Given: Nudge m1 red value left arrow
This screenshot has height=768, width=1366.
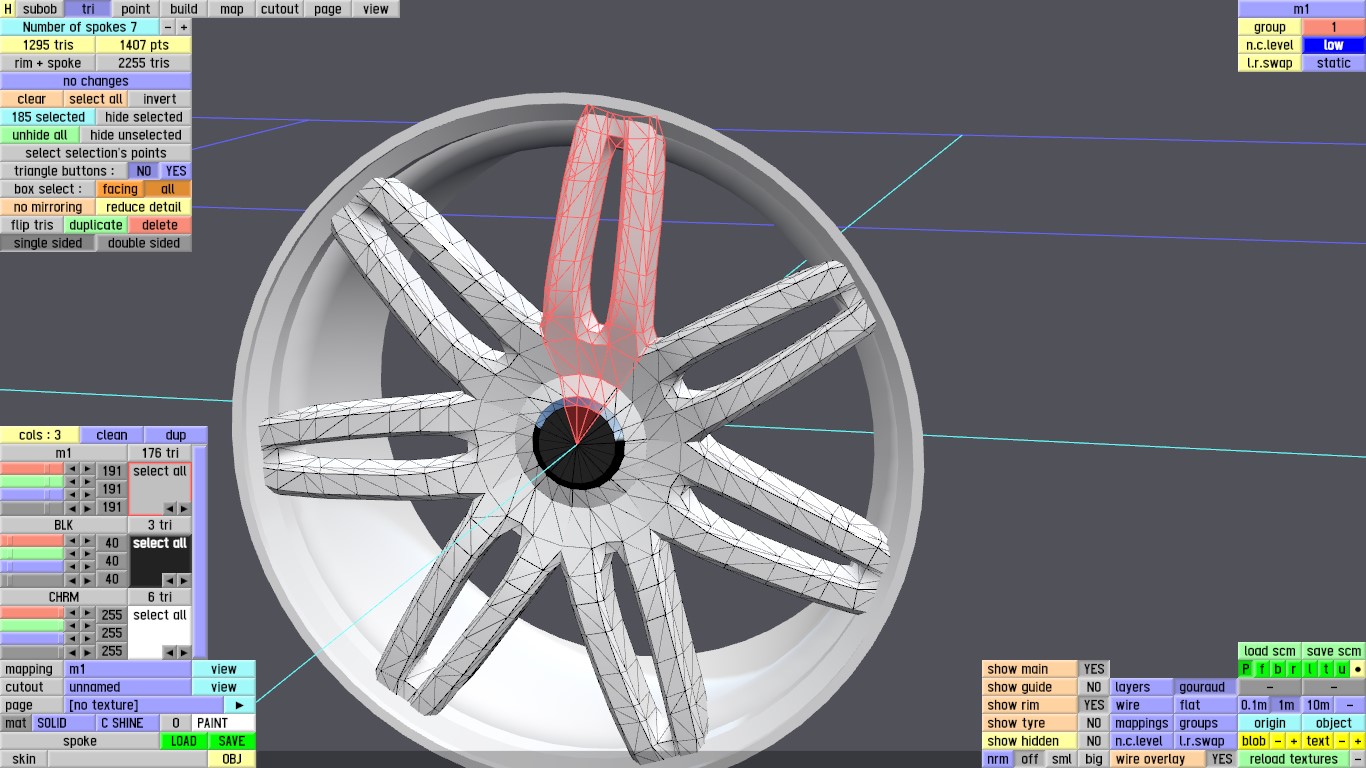Looking at the screenshot, I should [x=72, y=469].
